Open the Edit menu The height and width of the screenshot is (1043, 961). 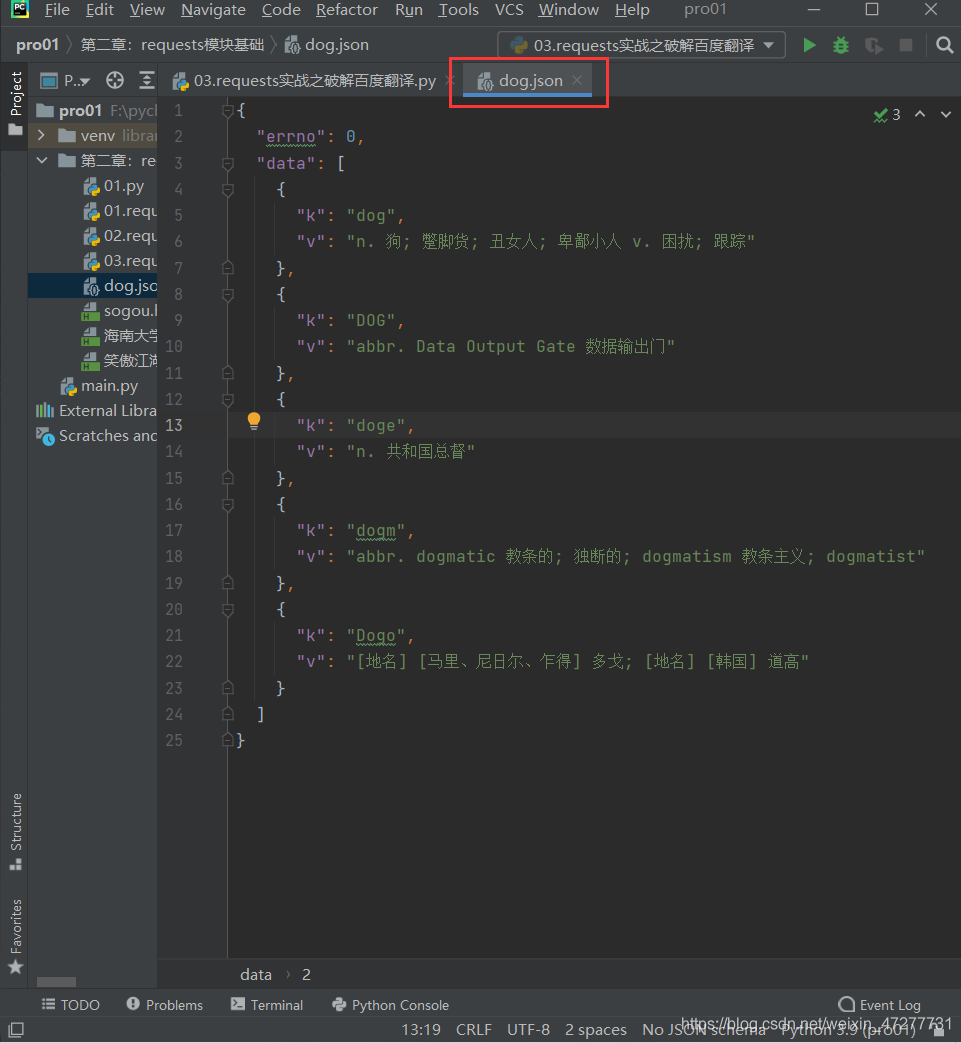pos(100,10)
